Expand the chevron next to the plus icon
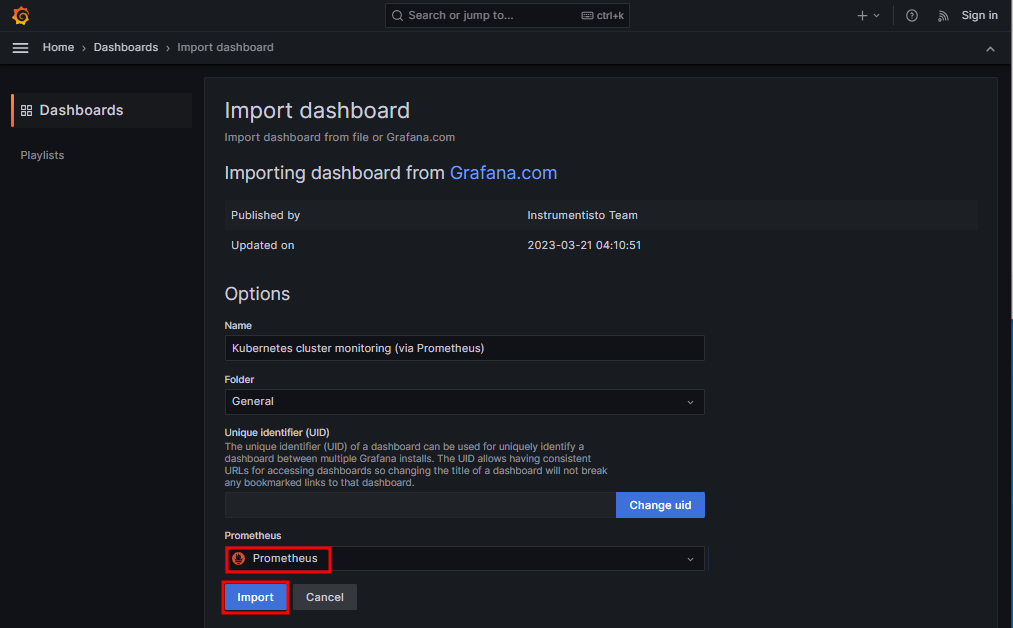The height and width of the screenshot is (628, 1013). click(877, 16)
